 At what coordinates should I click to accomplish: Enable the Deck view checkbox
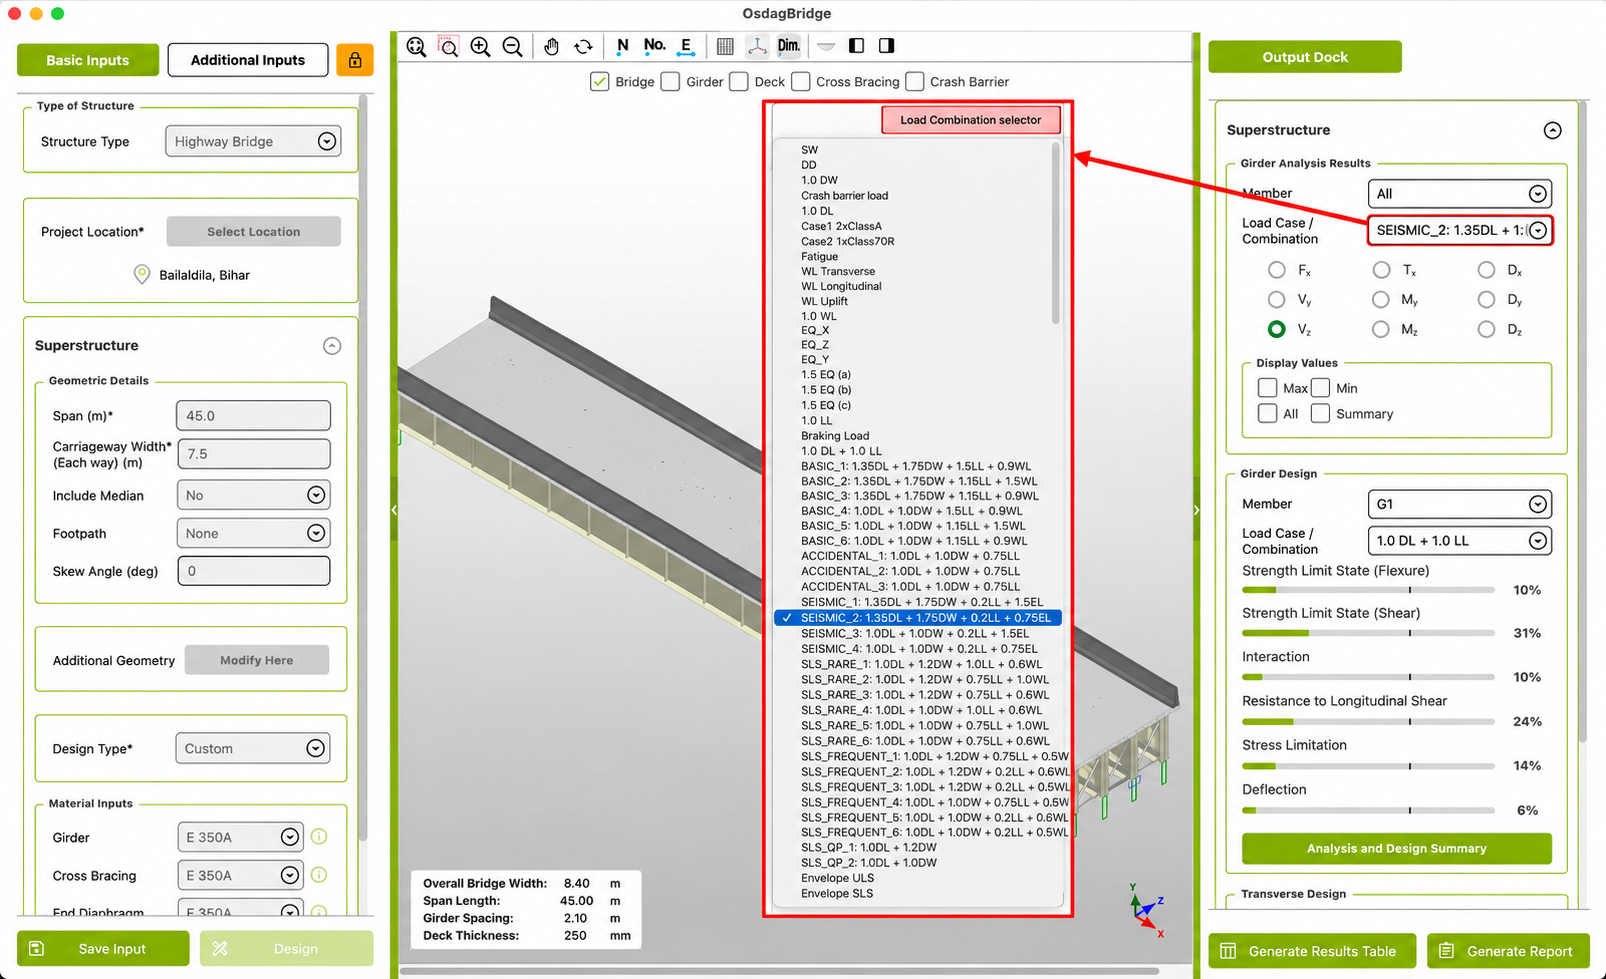pyautogui.click(x=739, y=82)
